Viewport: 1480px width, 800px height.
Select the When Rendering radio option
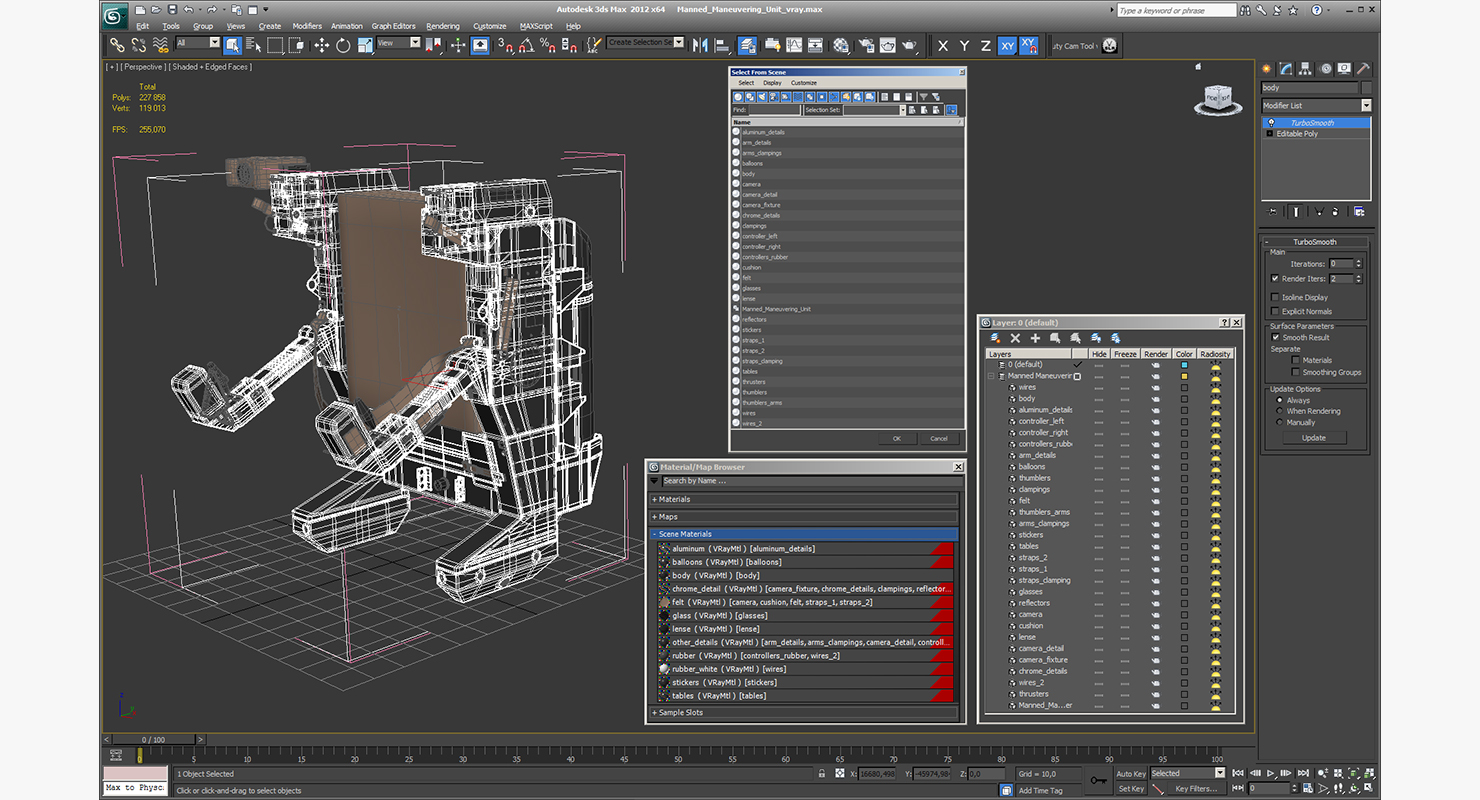tap(1280, 411)
